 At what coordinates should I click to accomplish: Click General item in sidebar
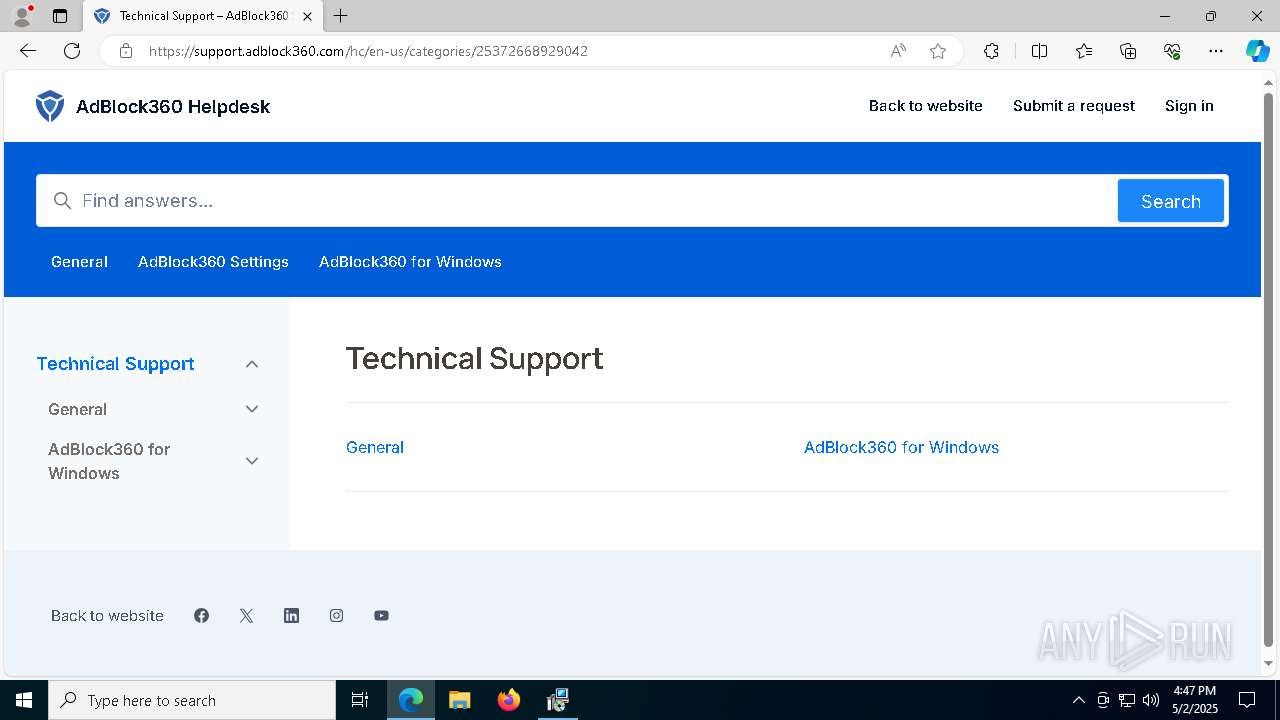click(77, 409)
